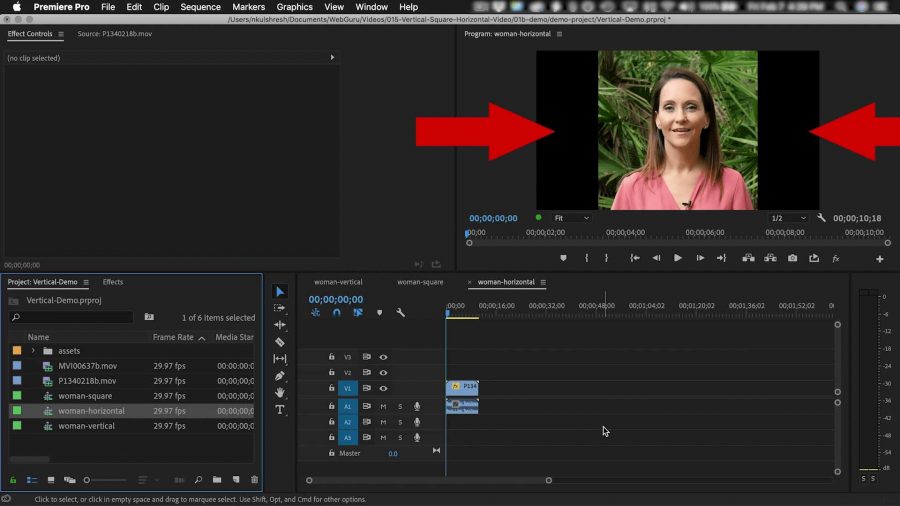The image size is (900, 506).
Task: Adjust the project panel thumbnail zoom slider
Action: coord(88,480)
